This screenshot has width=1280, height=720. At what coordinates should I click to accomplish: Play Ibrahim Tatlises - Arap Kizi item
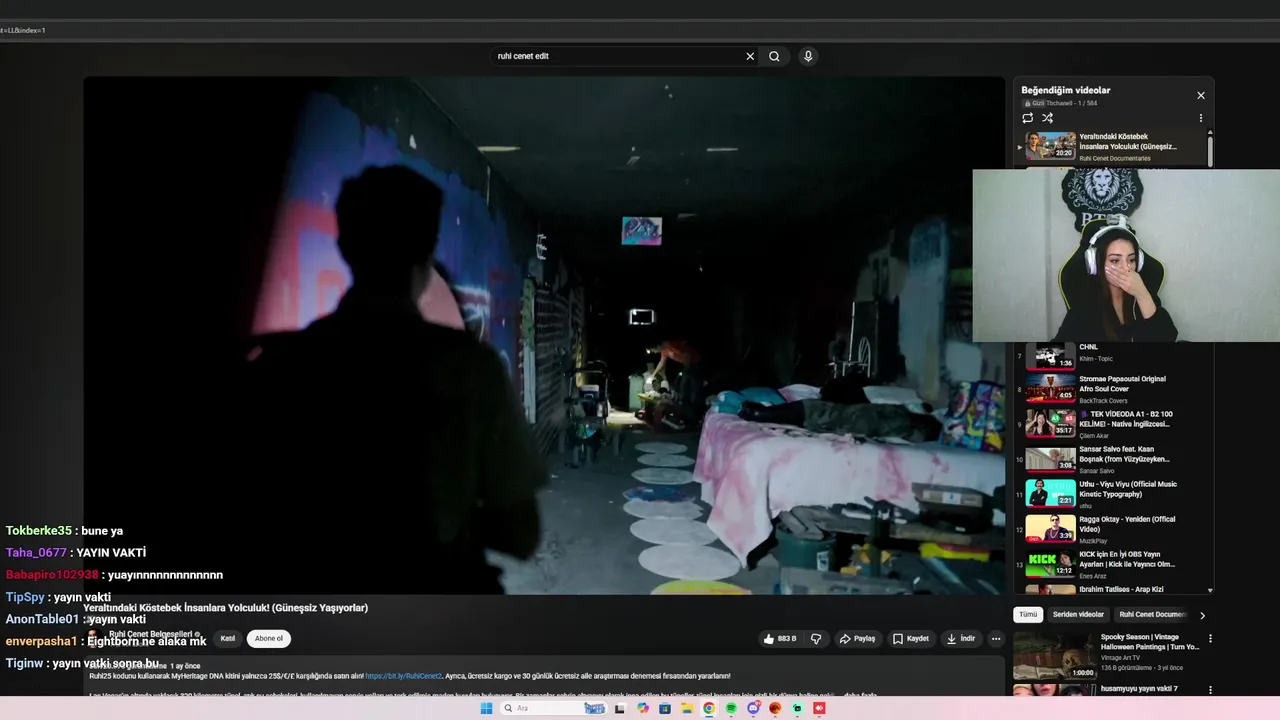[x=1112, y=589]
